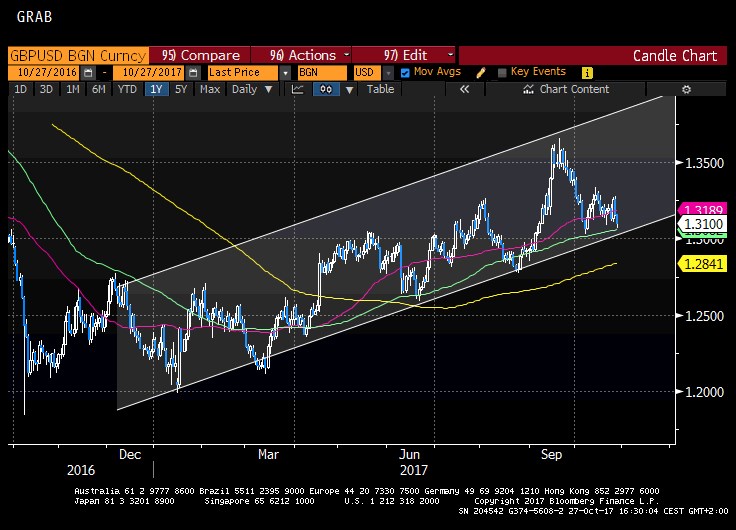The width and height of the screenshot is (736, 530).
Task: Click the pencil edit icon beside Mov Avgs
Action: click(481, 73)
